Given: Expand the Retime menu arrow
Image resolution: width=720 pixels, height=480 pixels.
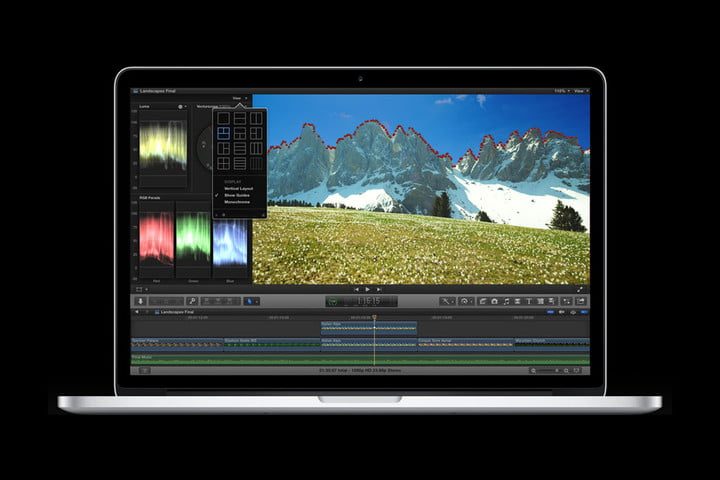Looking at the screenshot, I should [472, 301].
